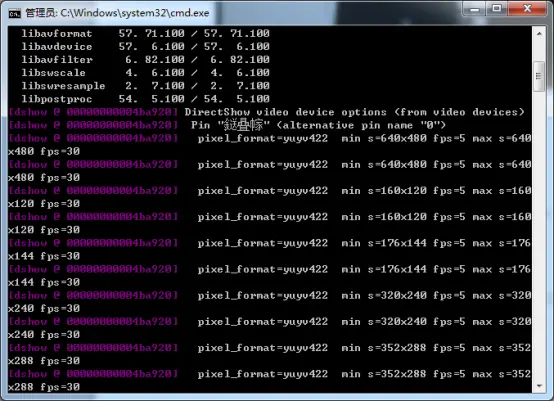Click the libswscale version line
554x401 pixels.
point(146,73)
